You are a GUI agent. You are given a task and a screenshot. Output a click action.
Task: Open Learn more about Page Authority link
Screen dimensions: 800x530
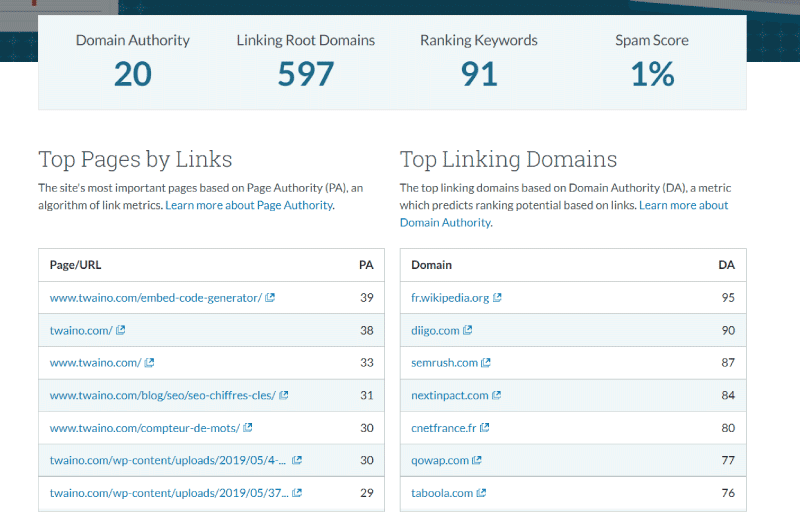pyautogui.click(x=249, y=205)
